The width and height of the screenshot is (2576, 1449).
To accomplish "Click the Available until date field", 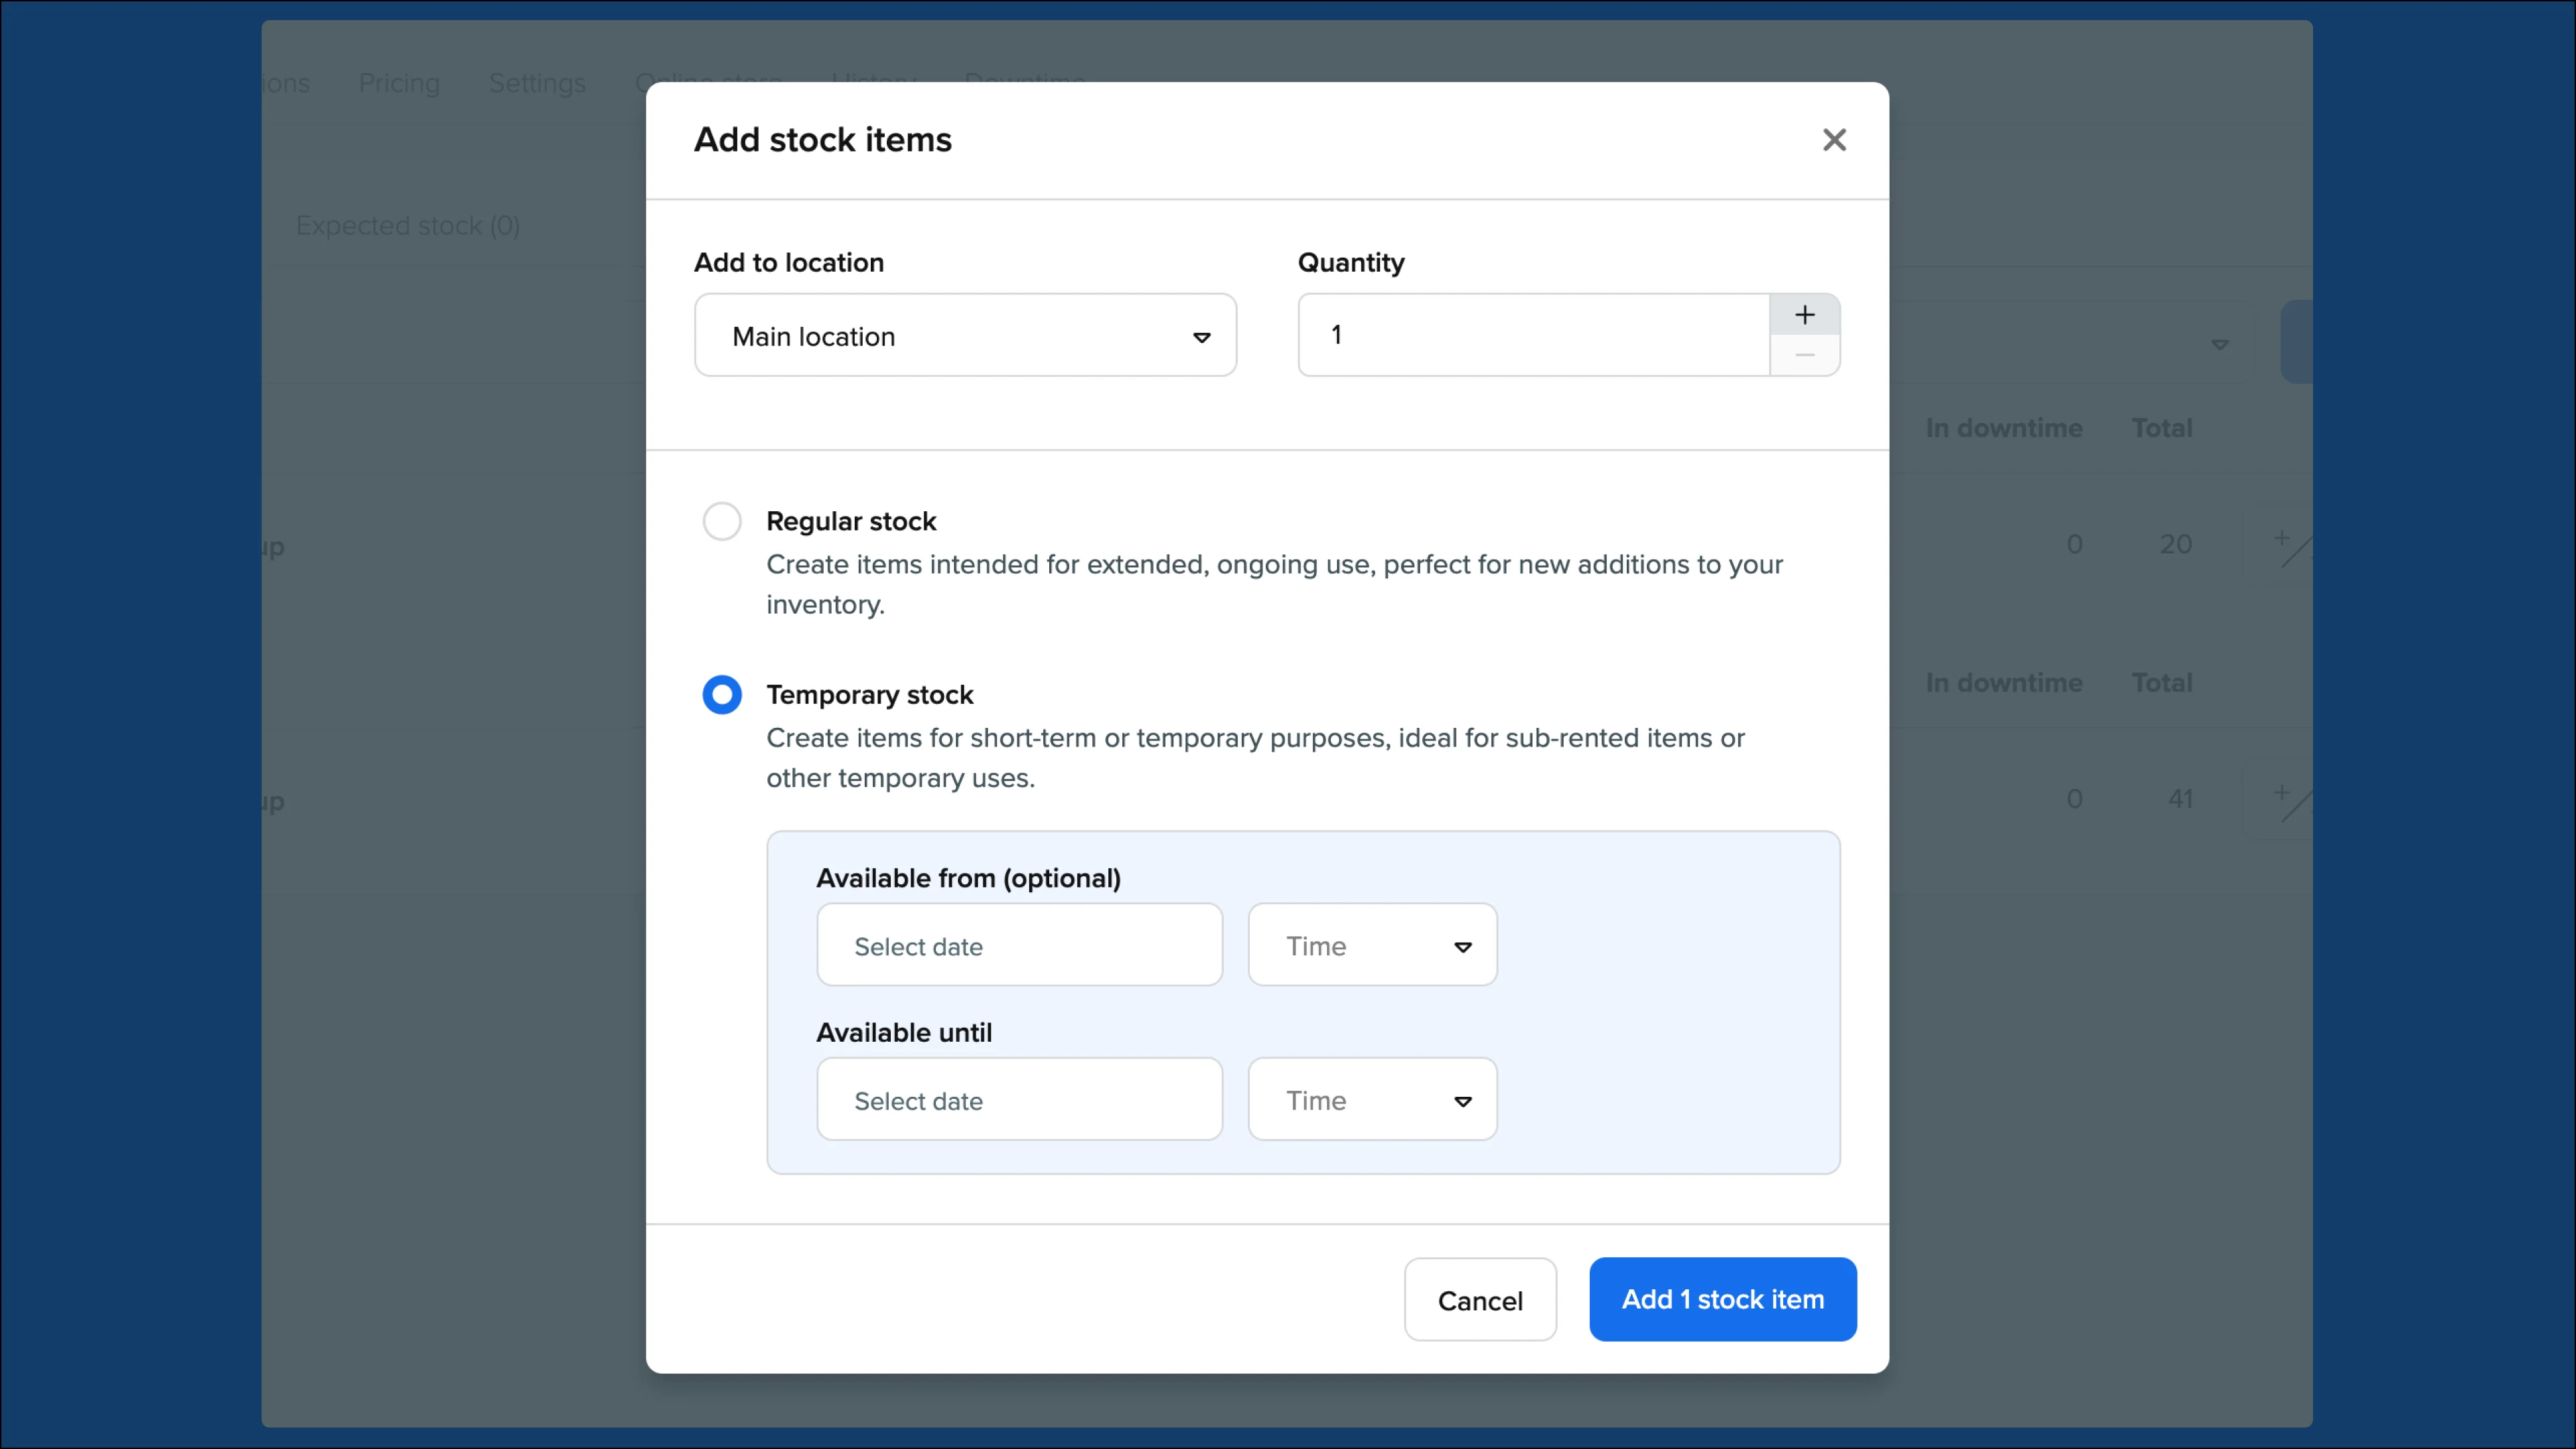I will point(1019,1100).
